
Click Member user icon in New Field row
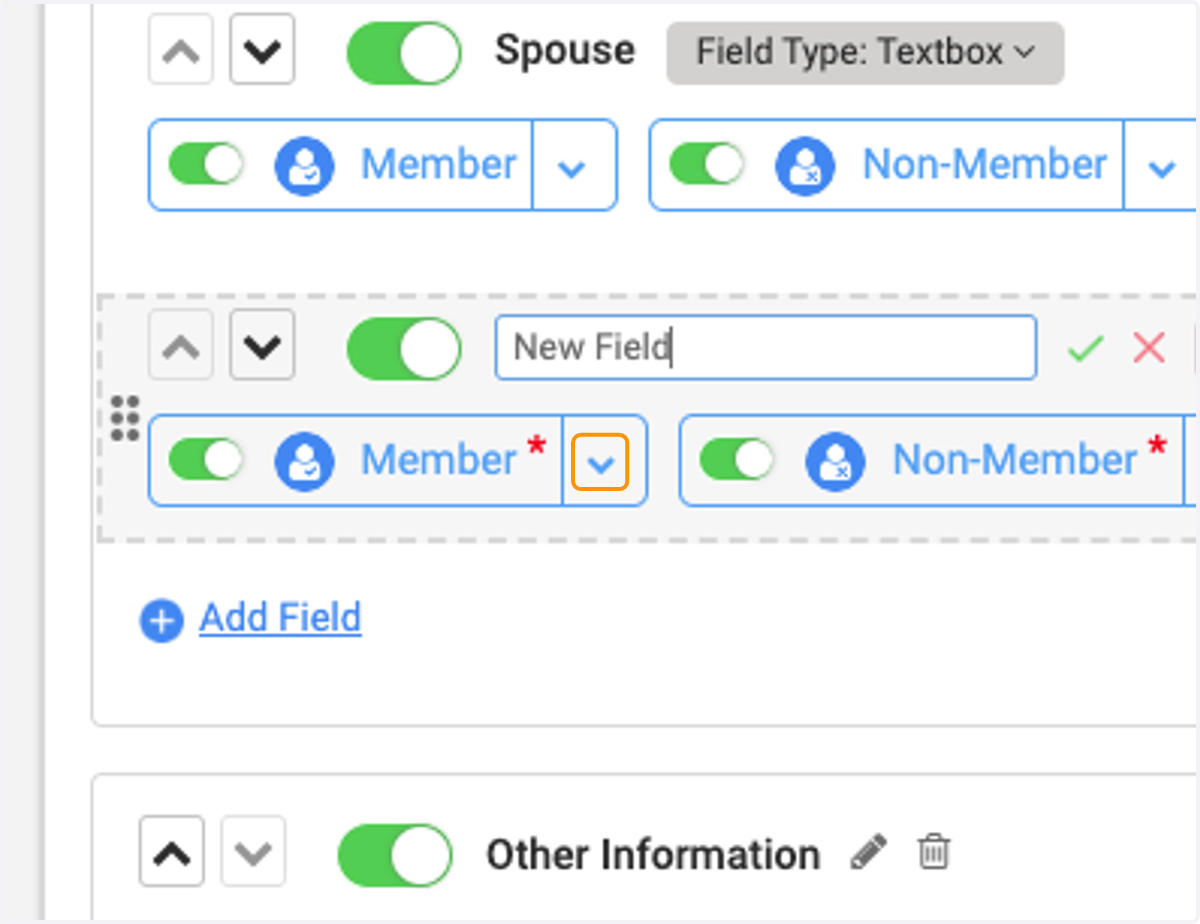click(x=304, y=460)
